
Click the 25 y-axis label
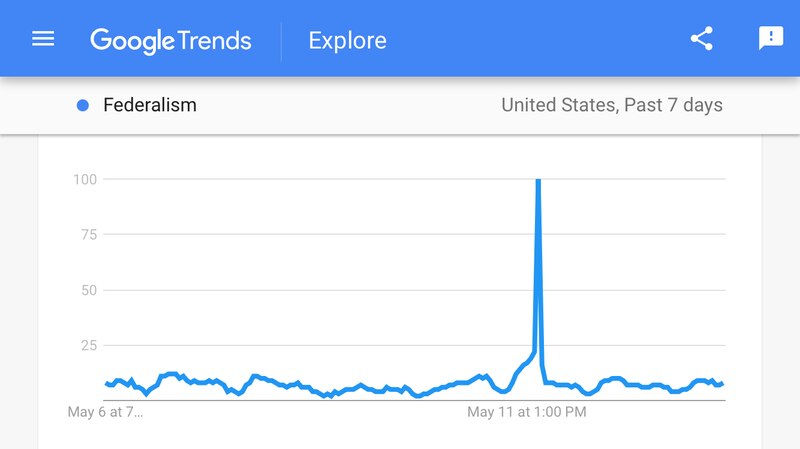pos(88,345)
